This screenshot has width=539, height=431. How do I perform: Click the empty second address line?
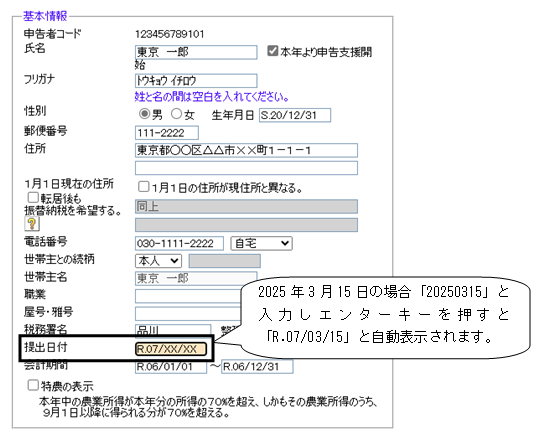tap(246, 168)
